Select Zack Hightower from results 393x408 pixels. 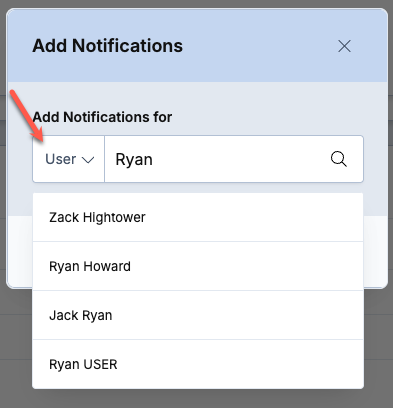tap(198, 217)
